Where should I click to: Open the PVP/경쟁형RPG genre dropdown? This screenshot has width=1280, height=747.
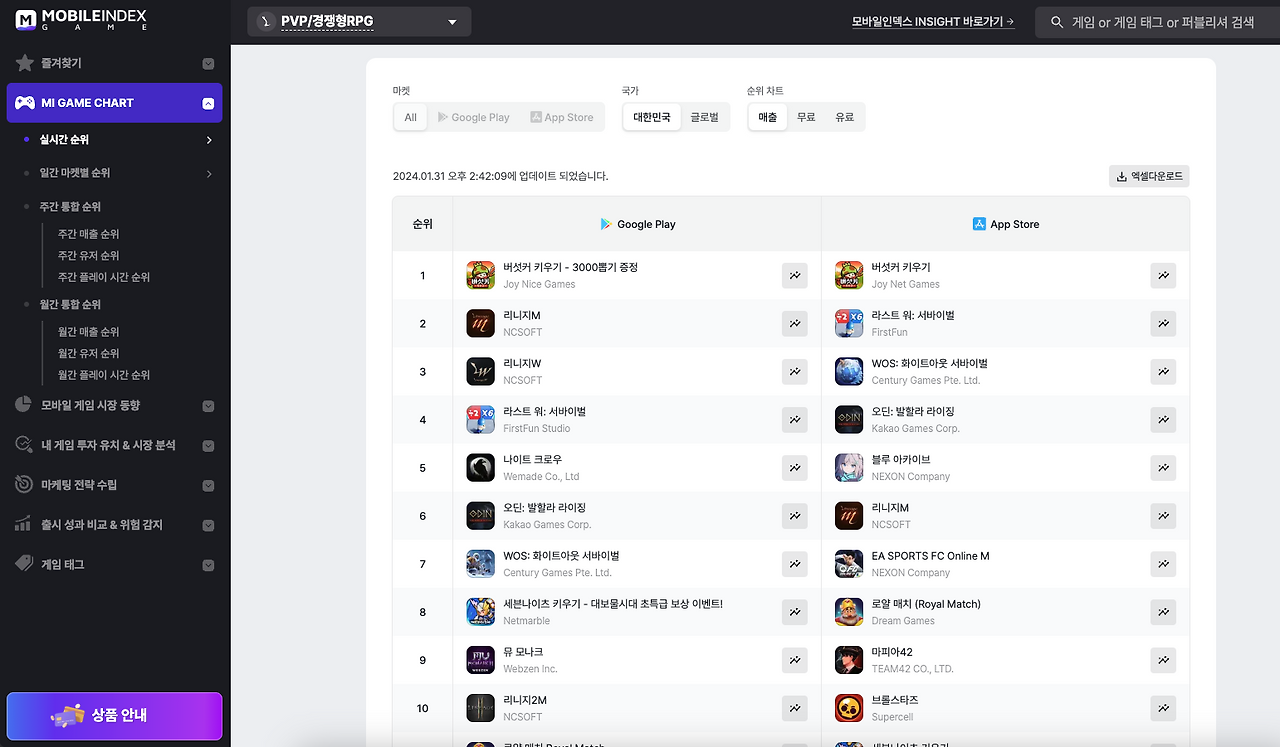click(359, 22)
